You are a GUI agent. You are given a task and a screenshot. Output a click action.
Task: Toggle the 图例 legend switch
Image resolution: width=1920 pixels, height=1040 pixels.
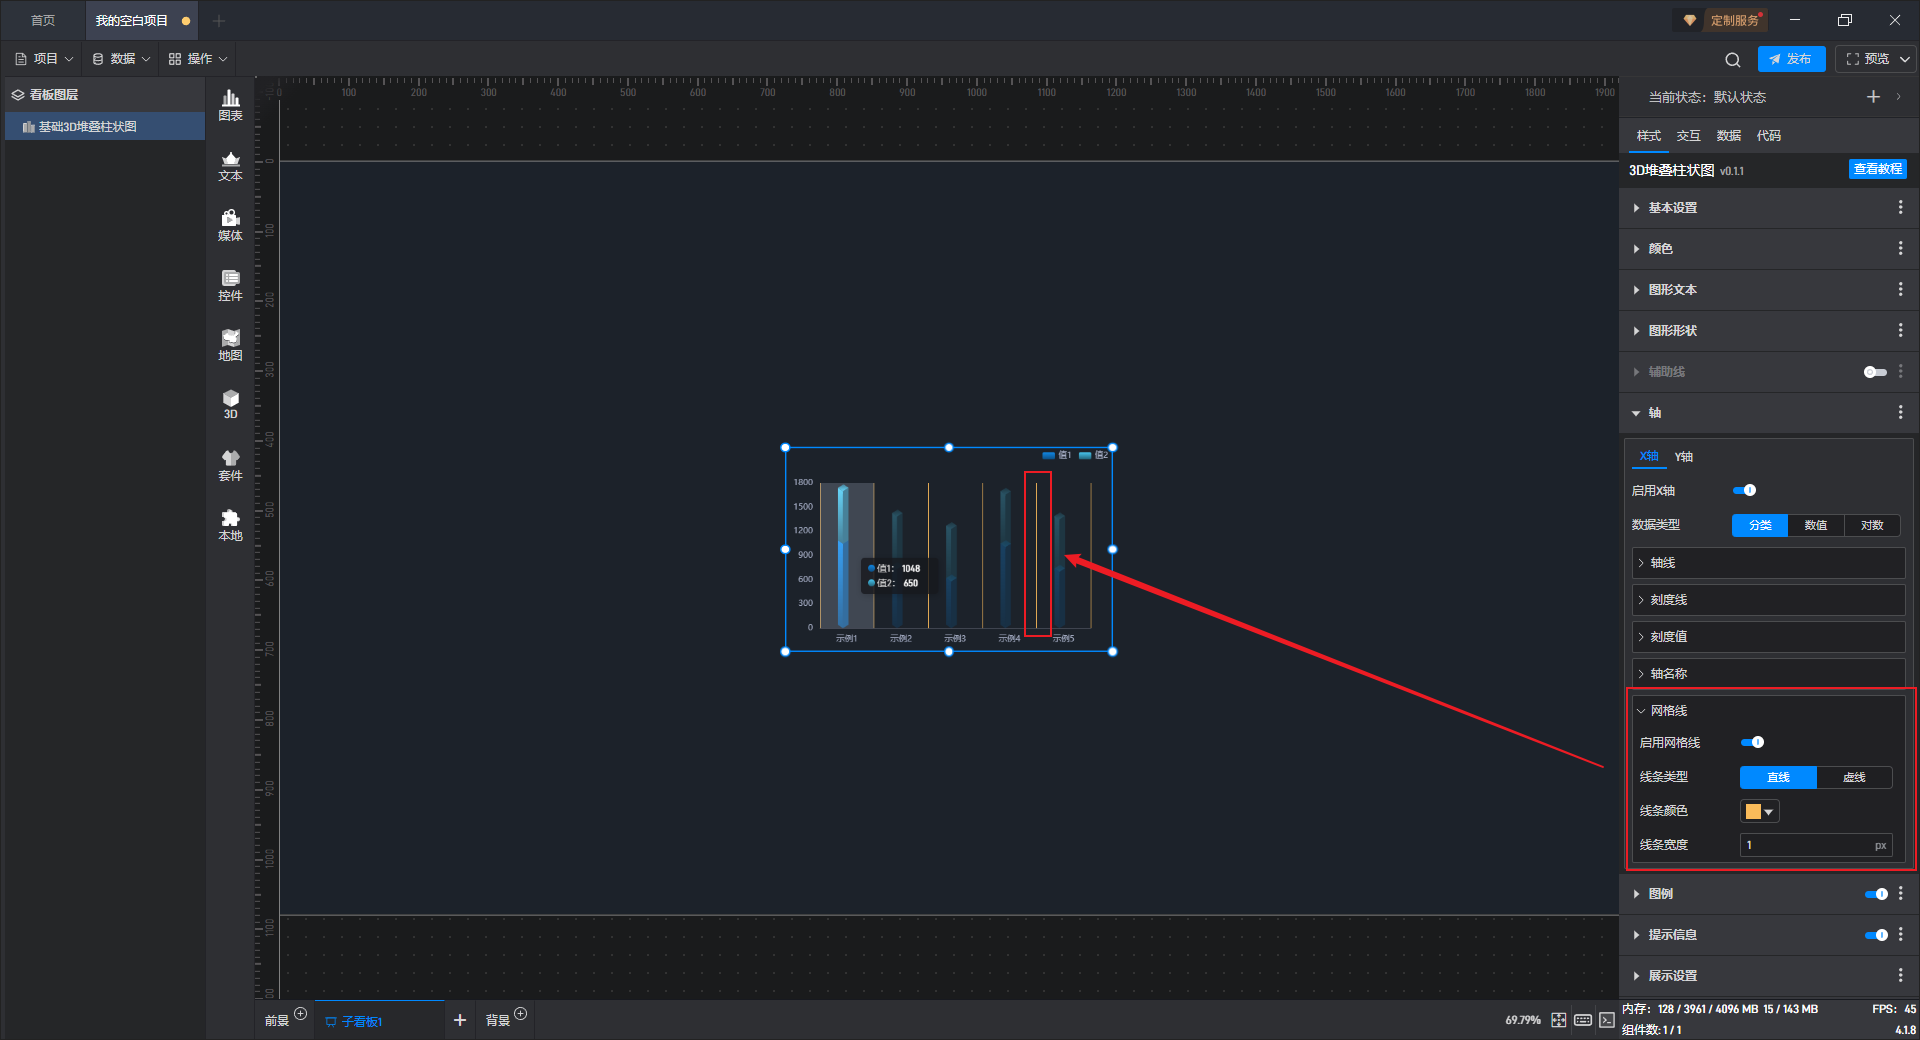[x=1876, y=894]
